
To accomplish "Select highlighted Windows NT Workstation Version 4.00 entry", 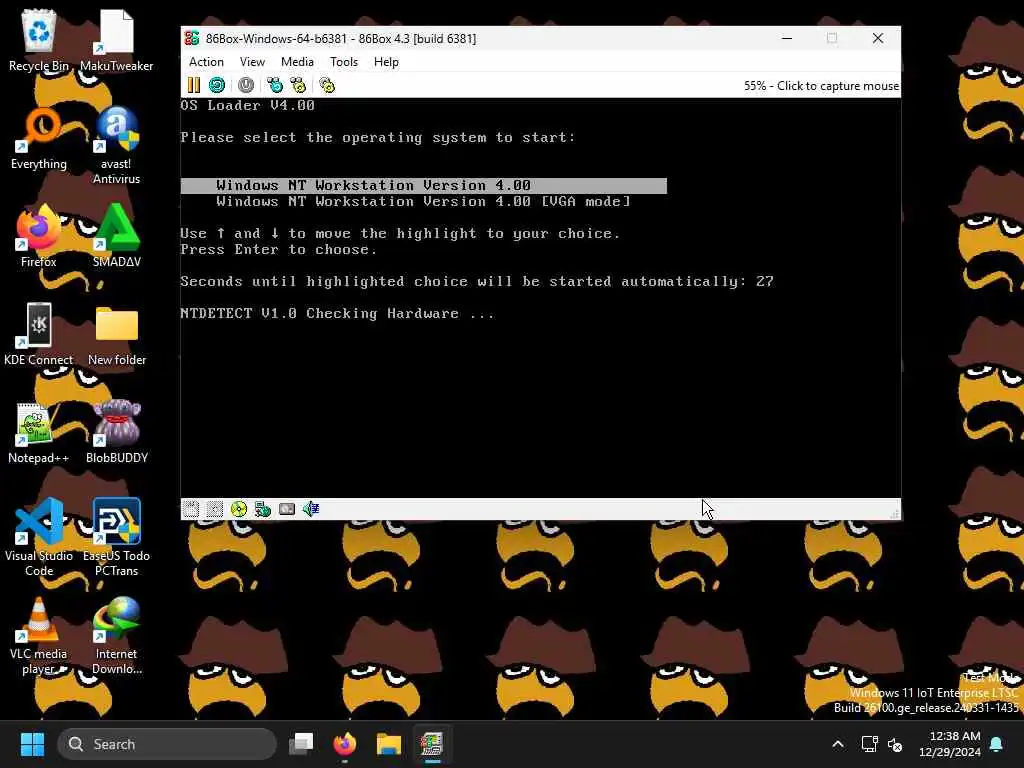I will (423, 185).
